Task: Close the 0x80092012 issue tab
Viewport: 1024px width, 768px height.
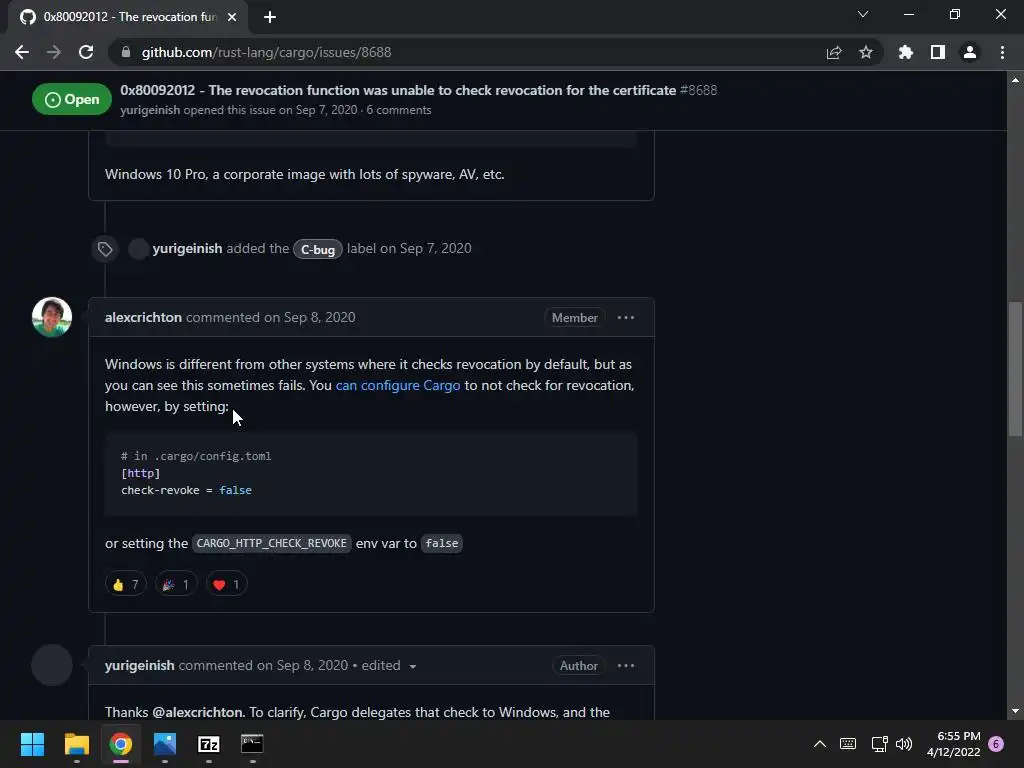Action: point(232,17)
